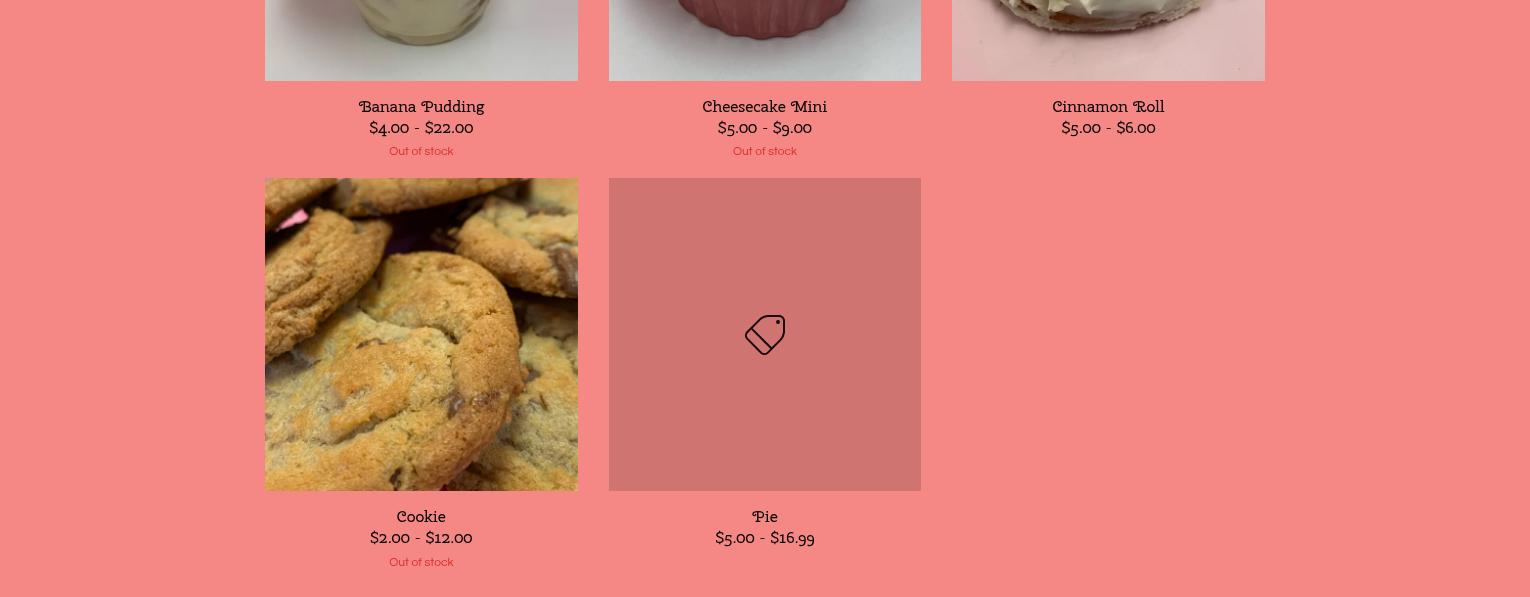Screen dimensions: 1530x597
Task: Select the $4.00 - $22.00 price range
Action: 421,128
